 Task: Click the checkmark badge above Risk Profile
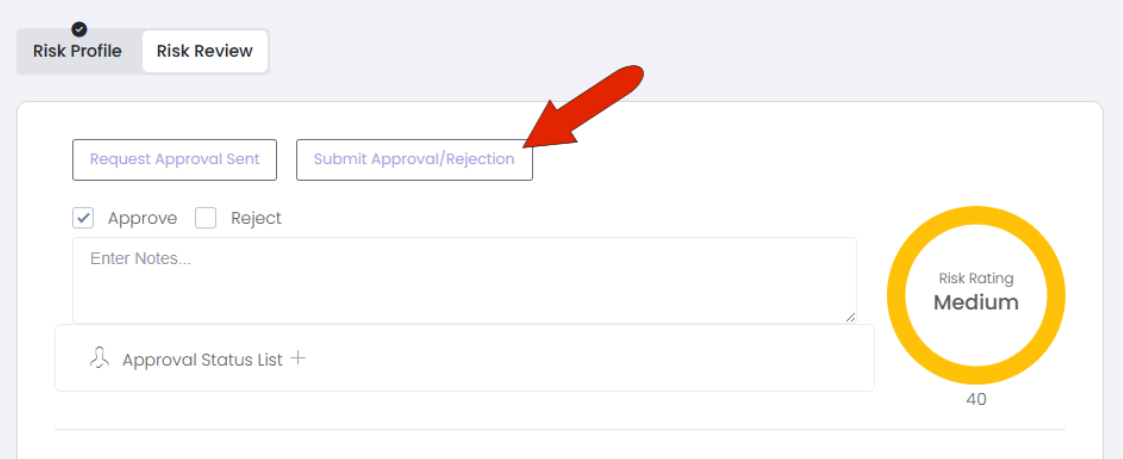pyautogui.click(x=79, y=29)
